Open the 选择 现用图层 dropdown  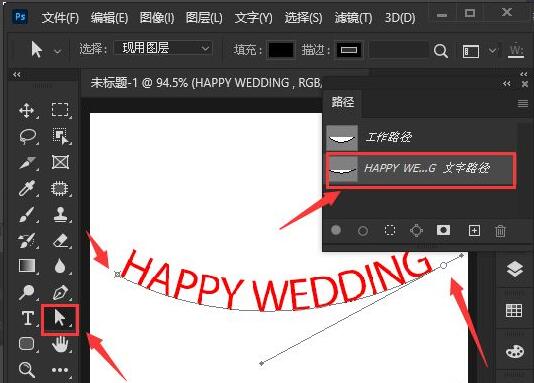click(x=163, y=48)
